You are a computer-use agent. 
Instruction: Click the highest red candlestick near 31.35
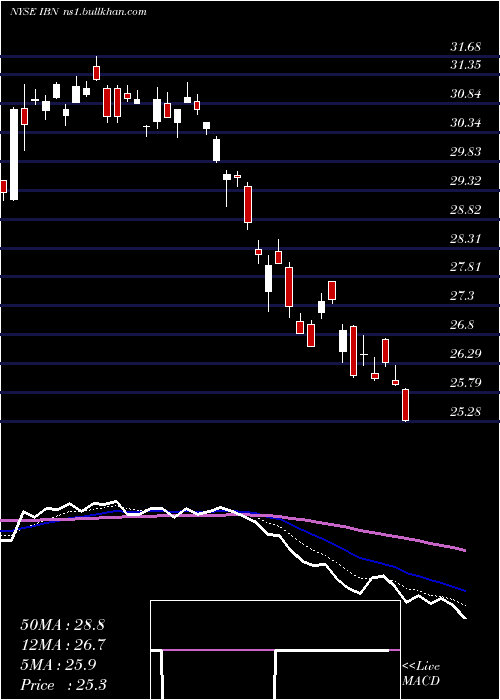coord(96,72)
